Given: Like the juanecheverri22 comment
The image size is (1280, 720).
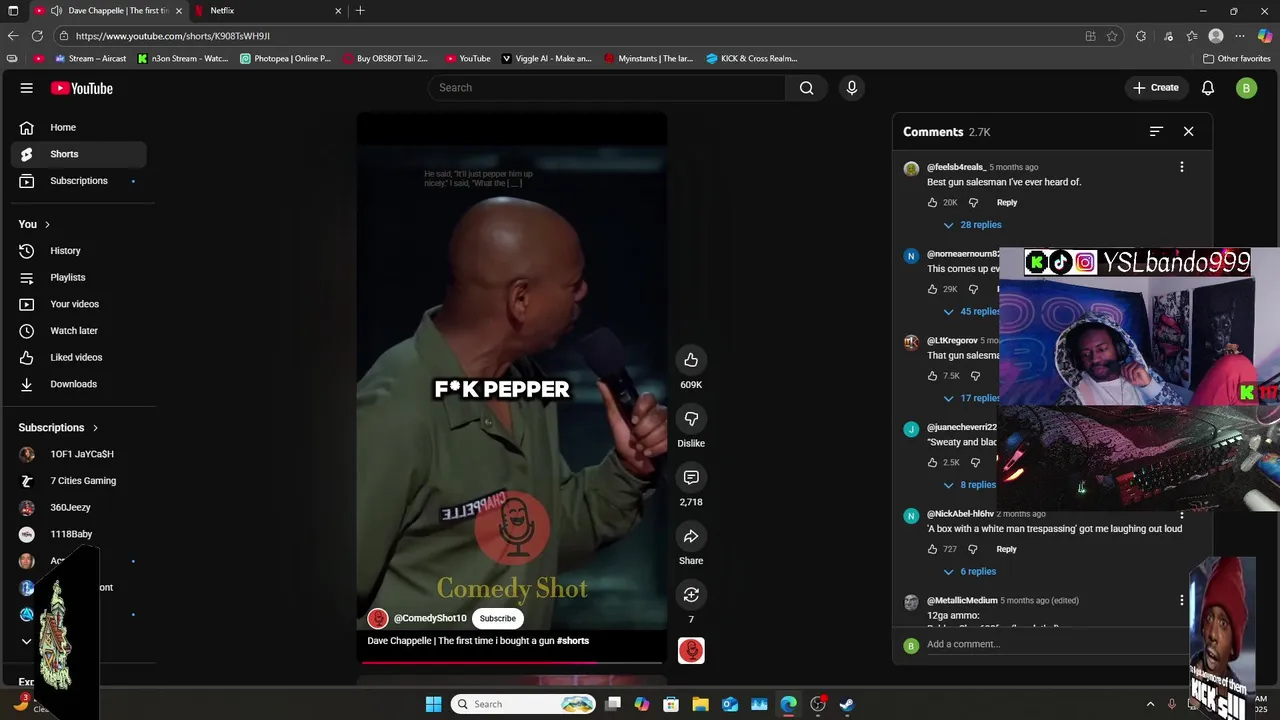Looking at the screenshot, I should [x=933, y=463].
